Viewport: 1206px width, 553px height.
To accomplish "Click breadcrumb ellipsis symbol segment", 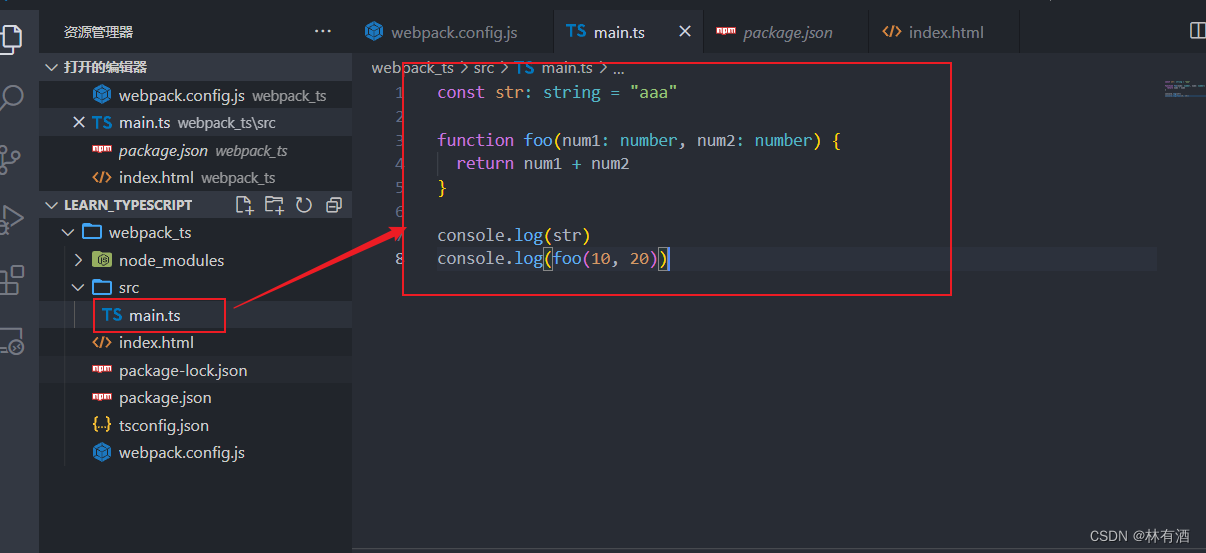I will tap(619, 69).
